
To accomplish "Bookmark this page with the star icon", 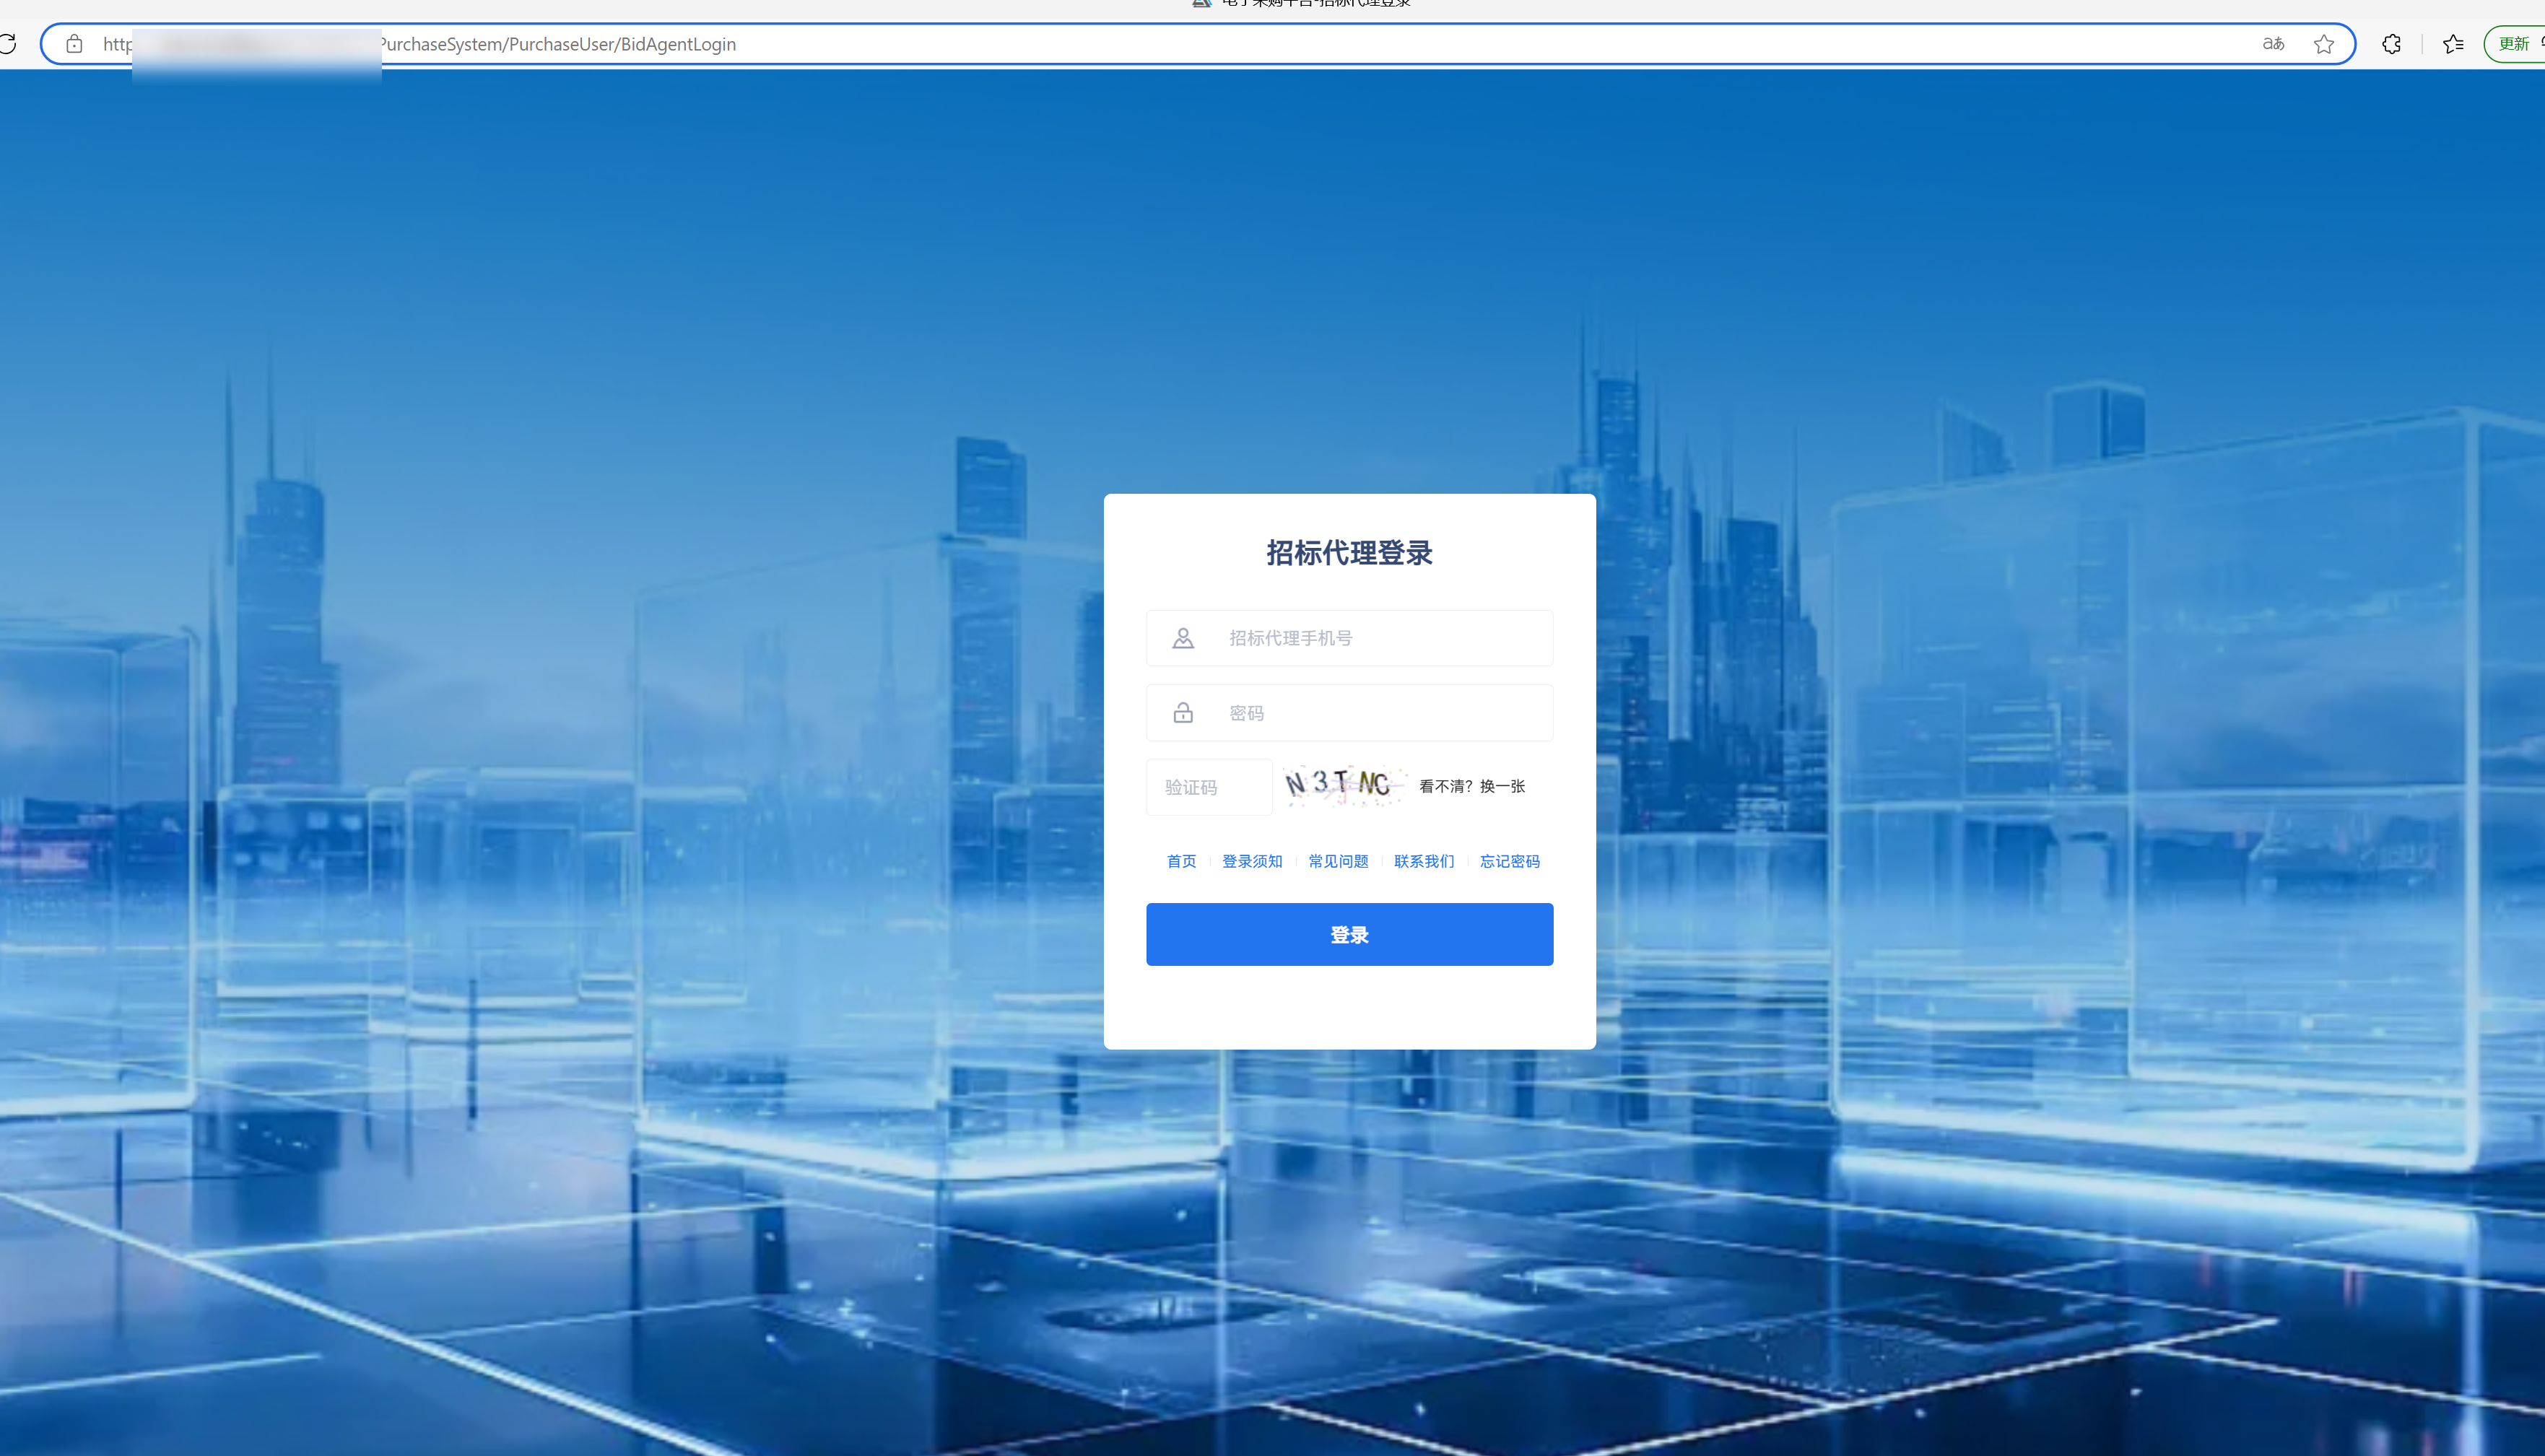I will (2324, 44).
